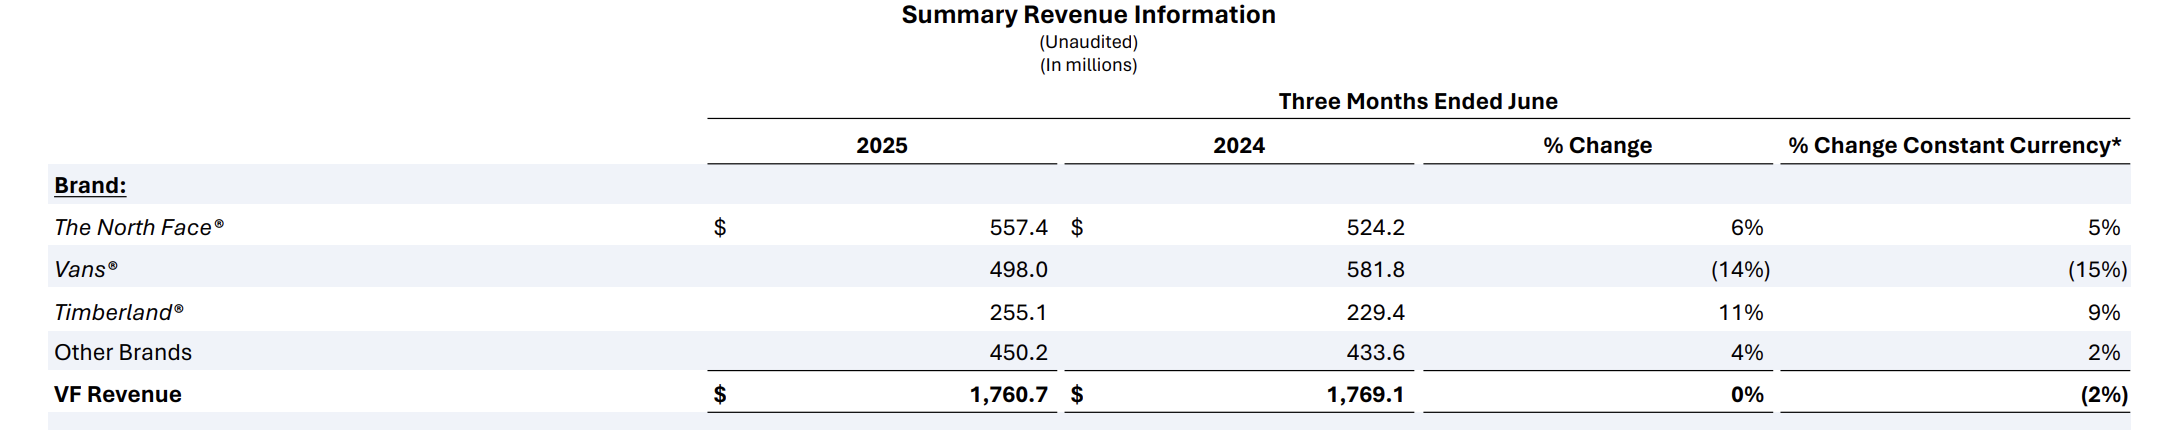Click VF Revenue 0% change cell
The width and height of the screenshot is (2166, 430).
point(1747,394)
